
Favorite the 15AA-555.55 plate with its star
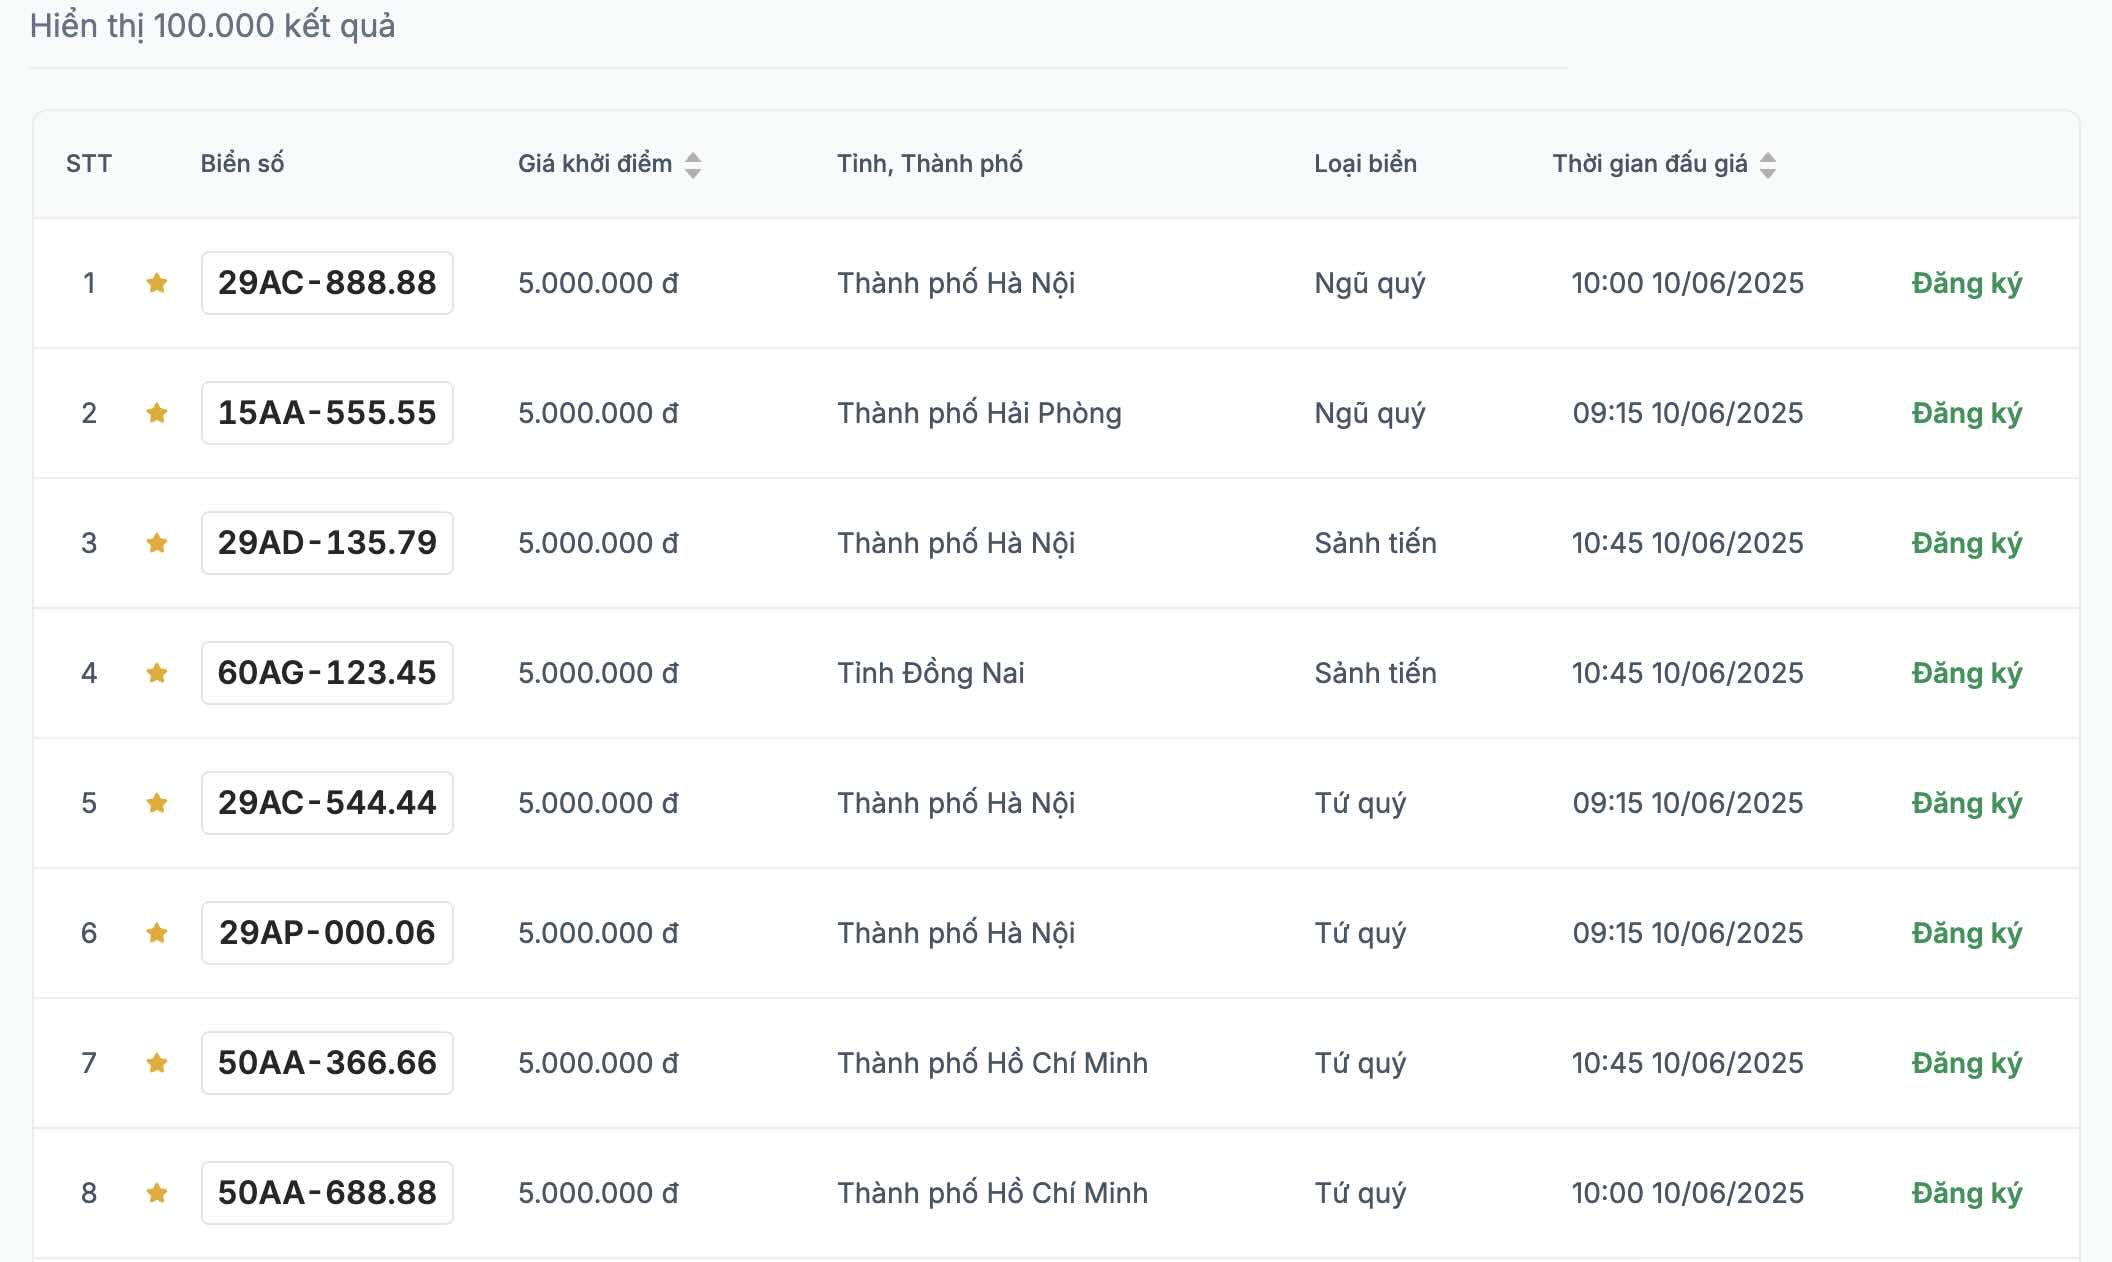point(157,413)
